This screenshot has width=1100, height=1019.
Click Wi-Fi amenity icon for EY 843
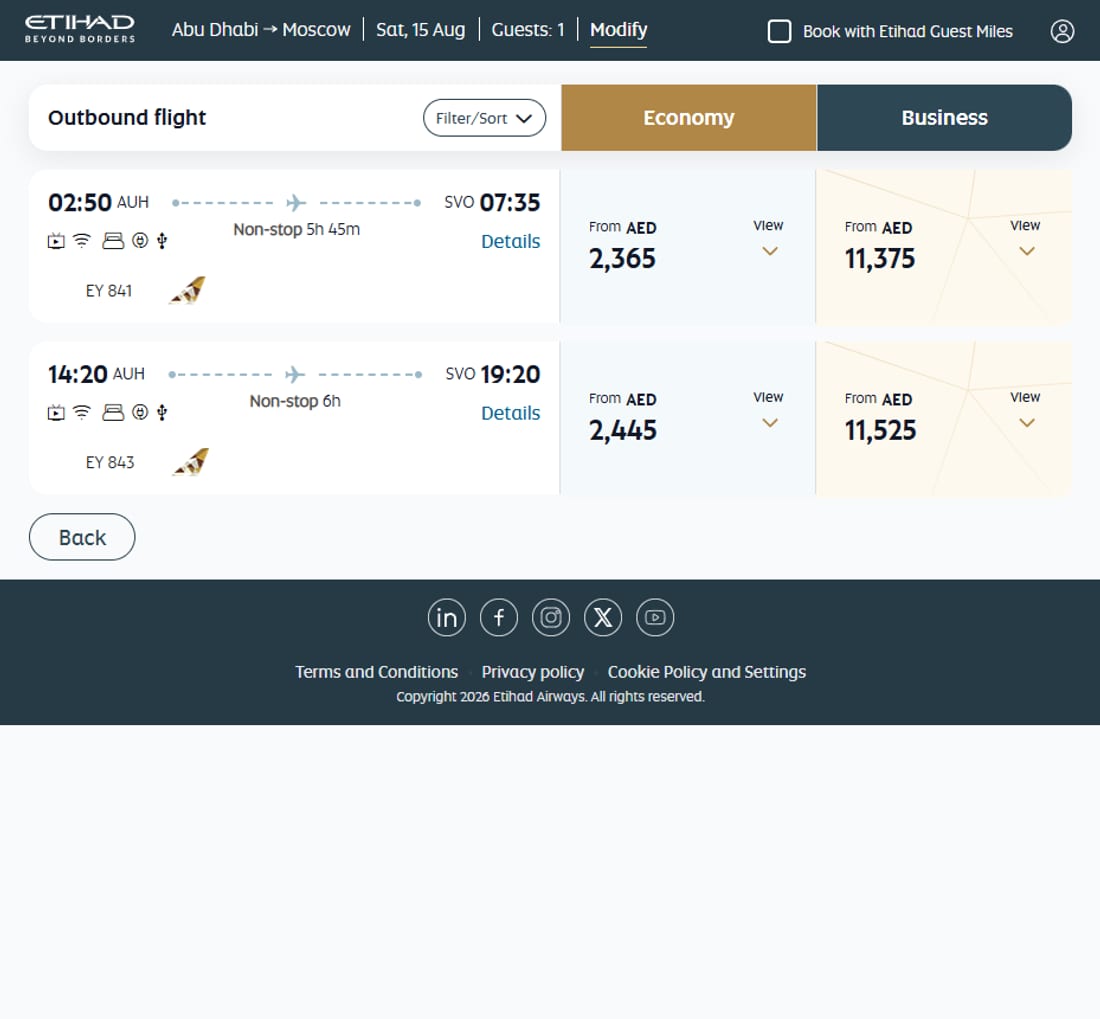[x=82, y=412]
